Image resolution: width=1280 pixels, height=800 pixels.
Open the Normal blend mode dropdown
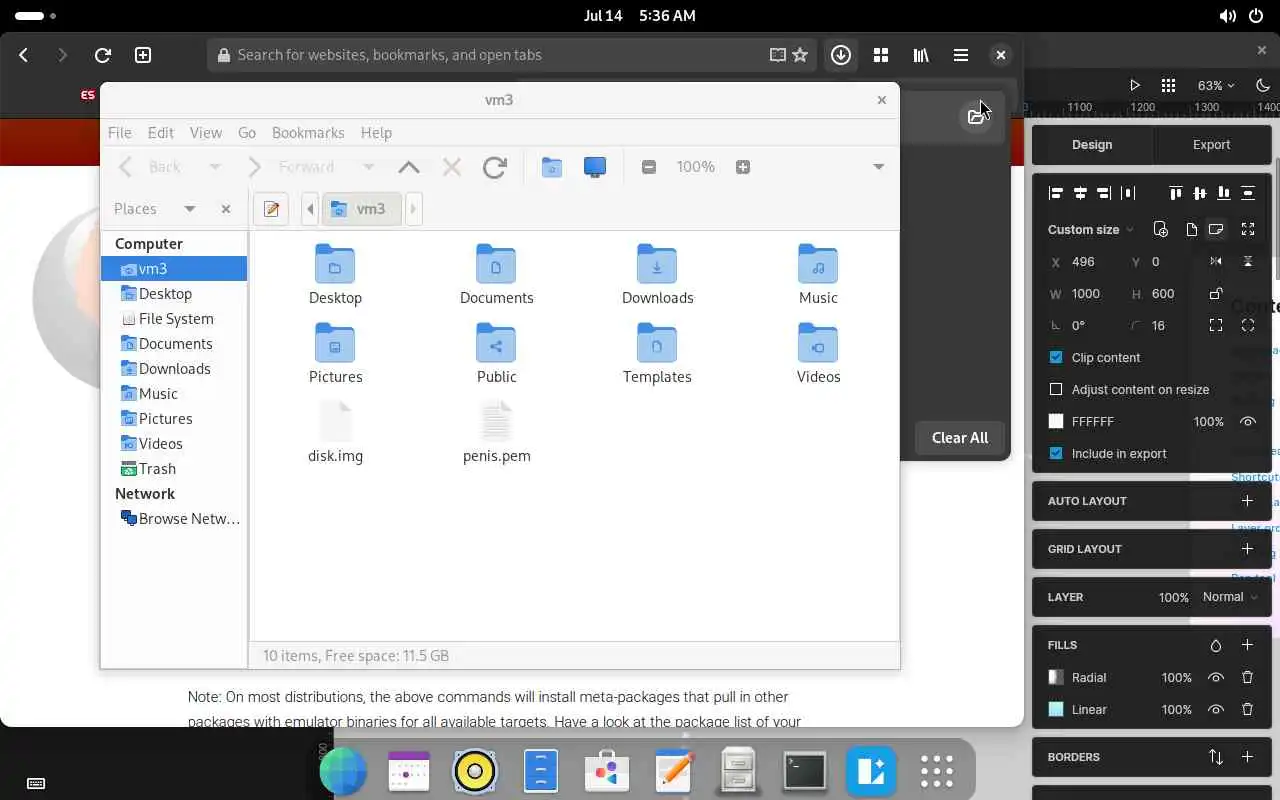point(1230,597)
